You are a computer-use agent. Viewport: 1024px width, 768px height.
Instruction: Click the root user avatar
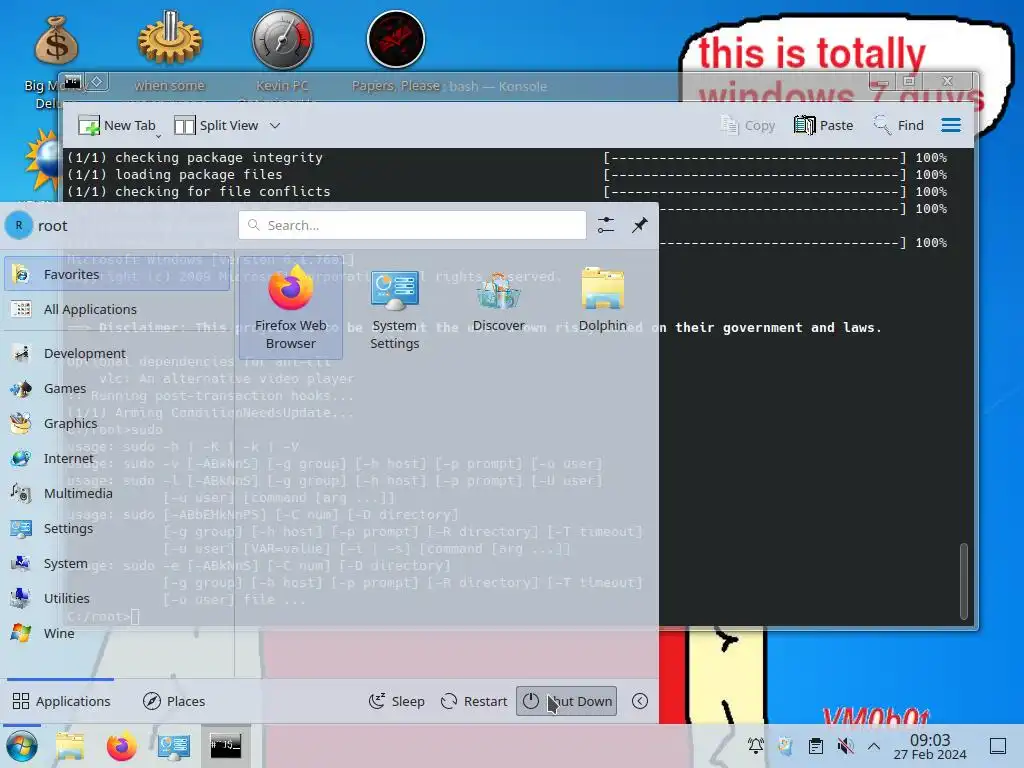(19, 225)
